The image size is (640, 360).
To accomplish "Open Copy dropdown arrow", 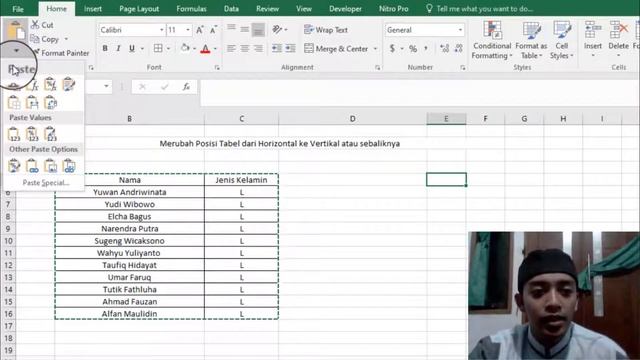I will tap(66, 39).
